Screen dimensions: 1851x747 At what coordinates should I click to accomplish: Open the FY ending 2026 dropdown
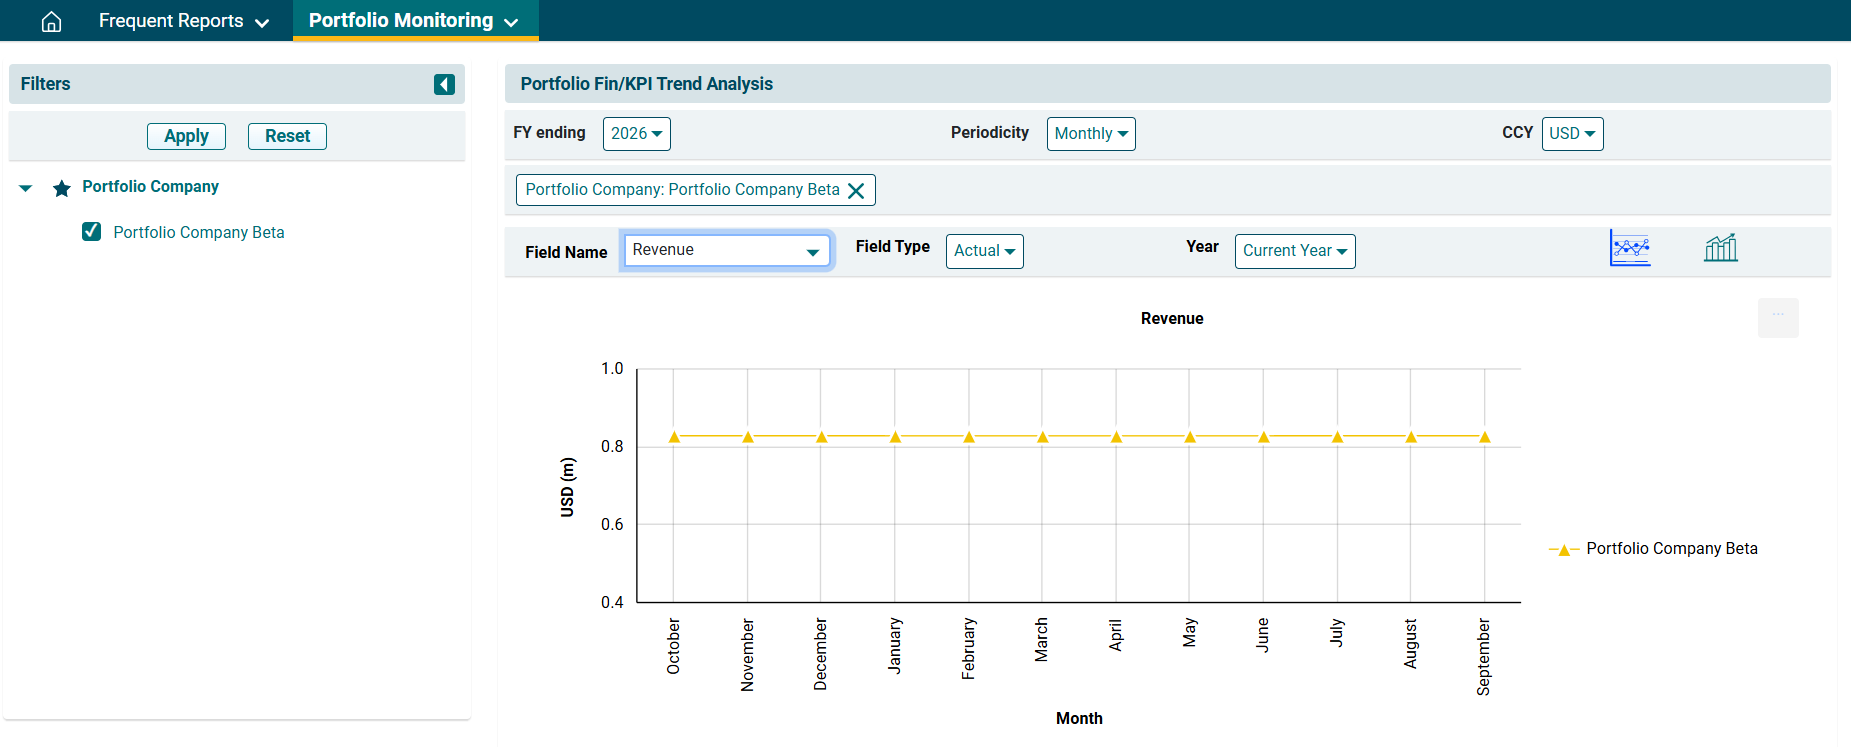tap(636, 134)
